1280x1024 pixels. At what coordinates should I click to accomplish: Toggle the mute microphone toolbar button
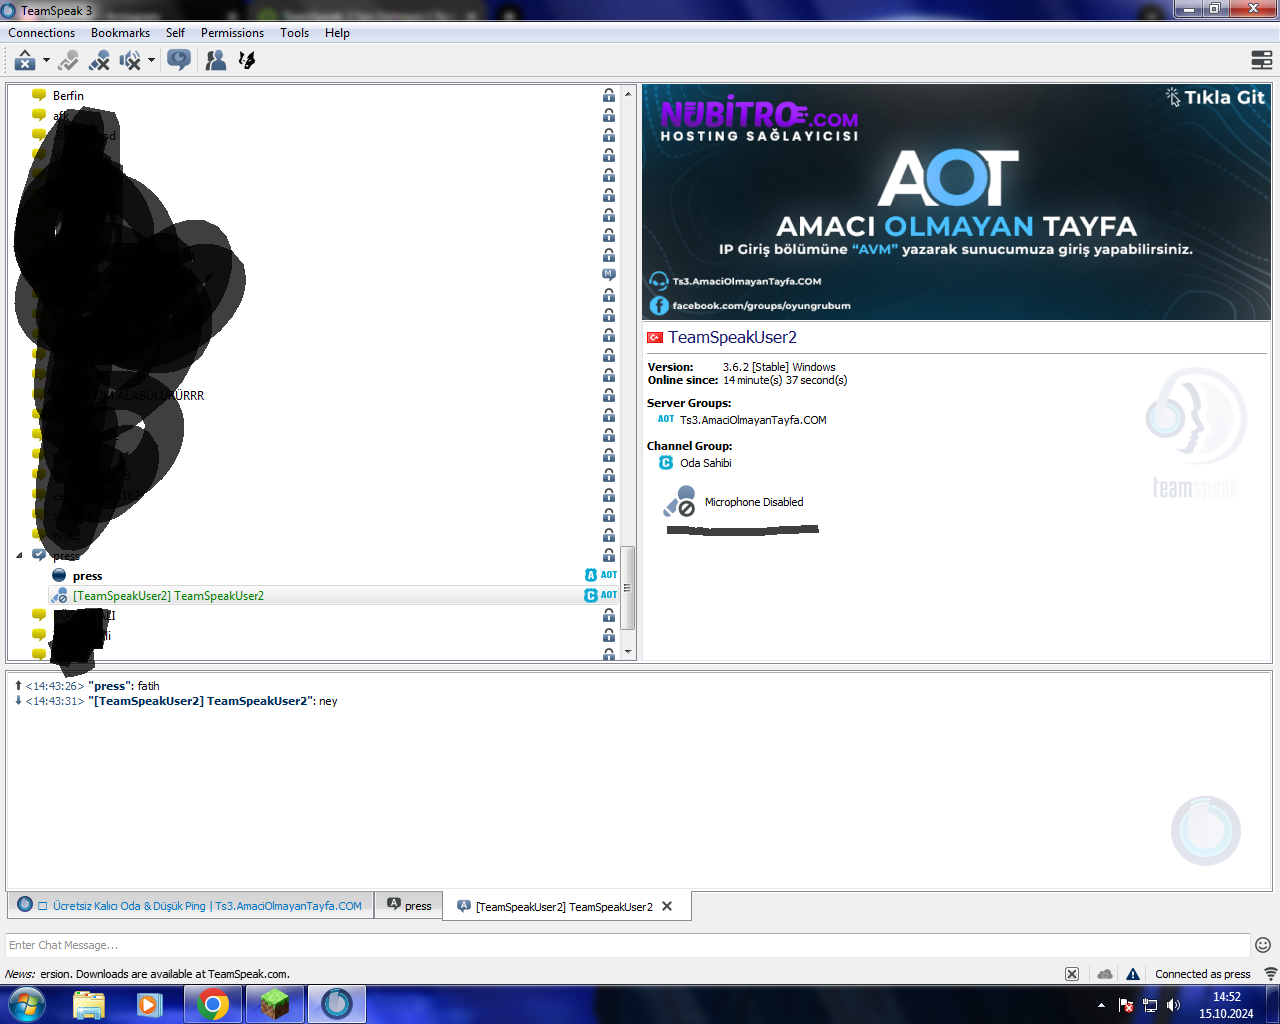99,61
